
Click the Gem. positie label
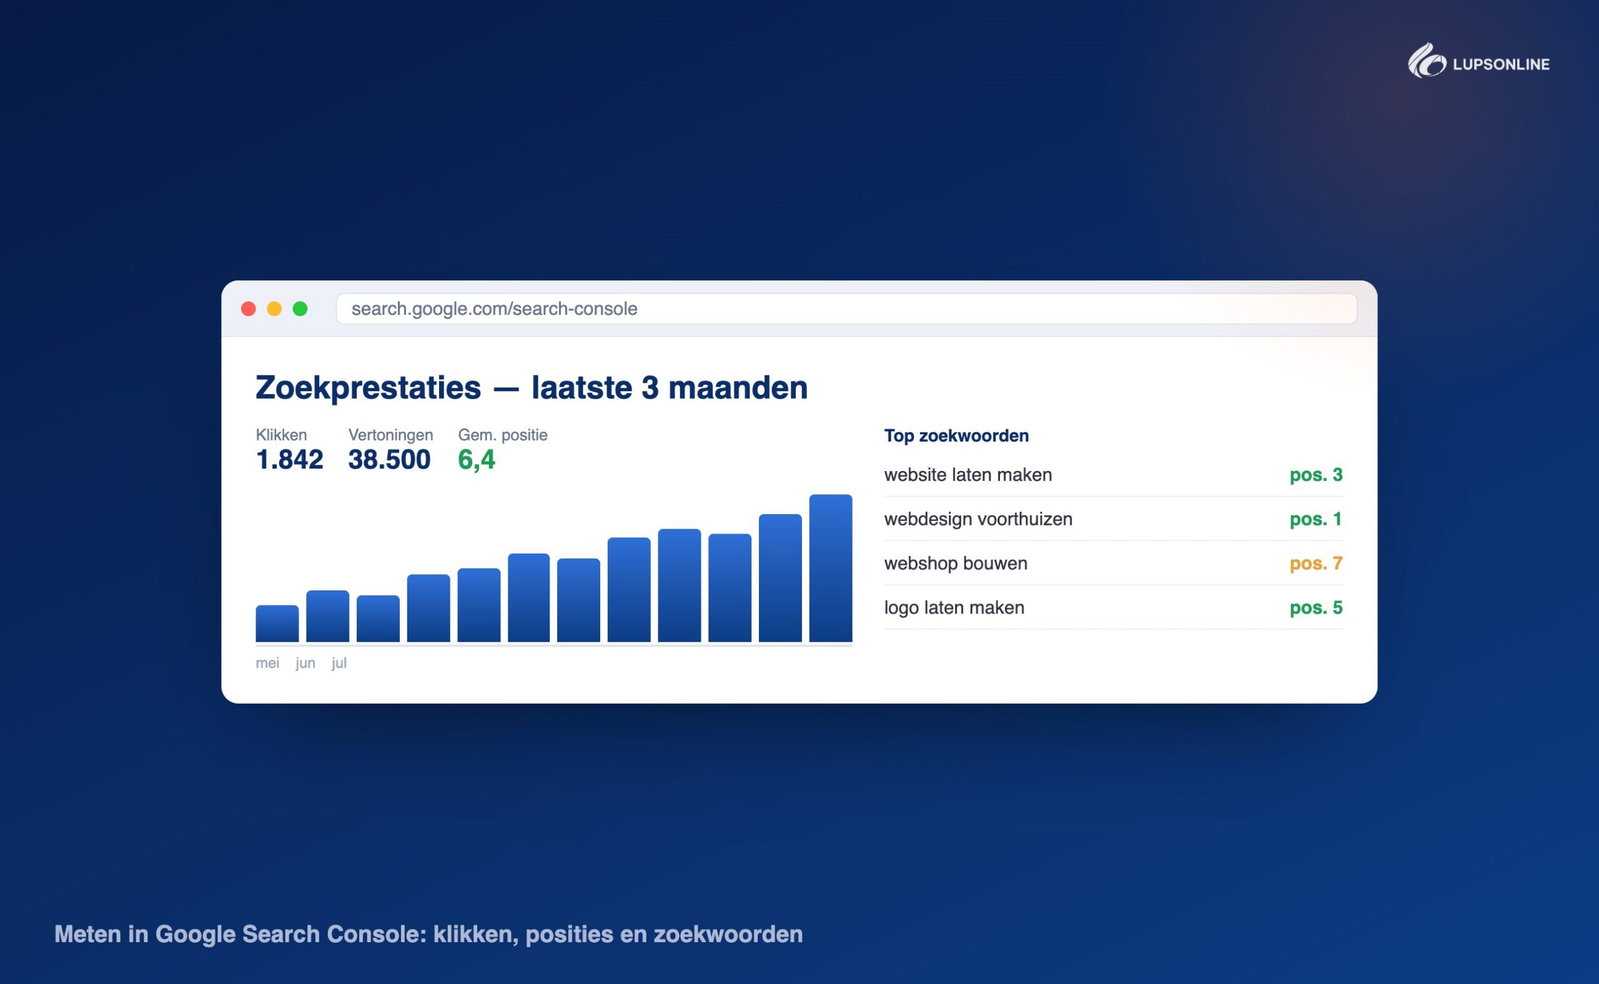[503, 435]
